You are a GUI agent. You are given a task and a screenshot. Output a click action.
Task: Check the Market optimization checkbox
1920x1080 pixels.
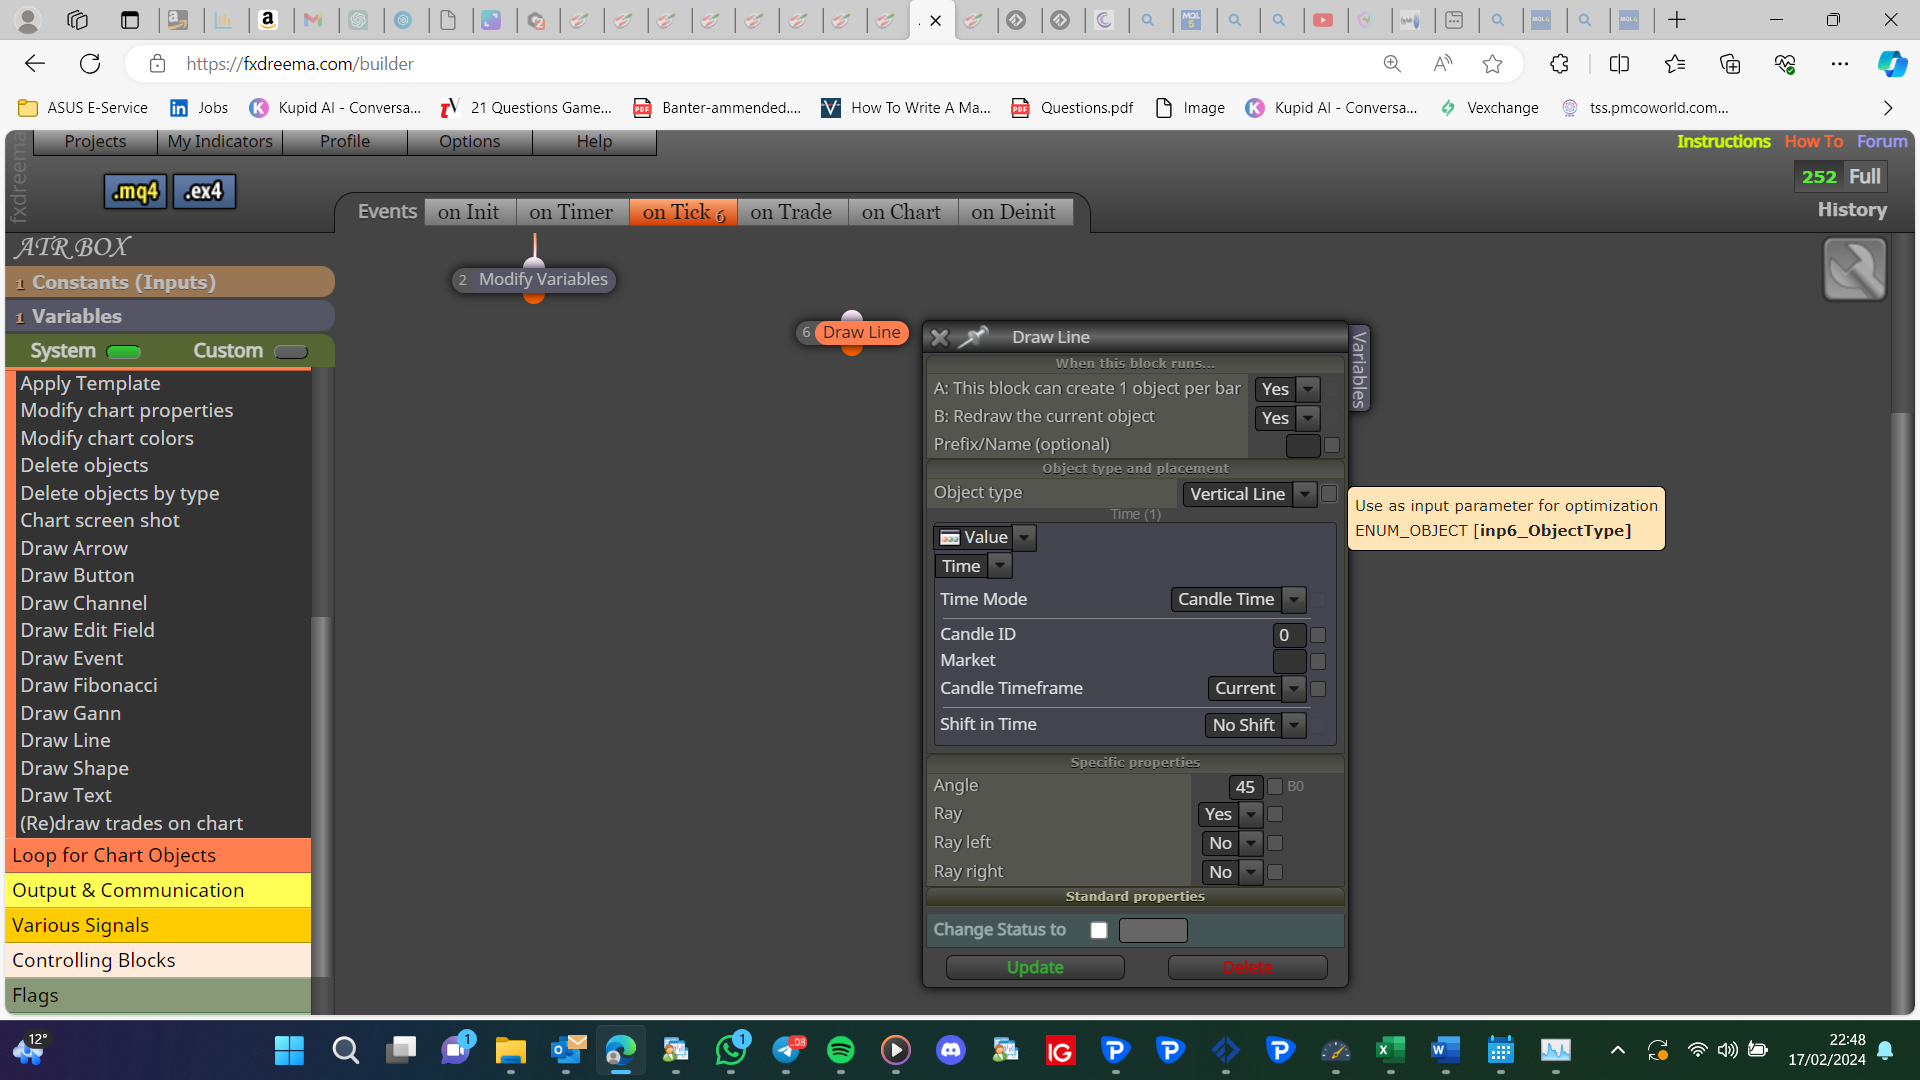coord(1318,661)
